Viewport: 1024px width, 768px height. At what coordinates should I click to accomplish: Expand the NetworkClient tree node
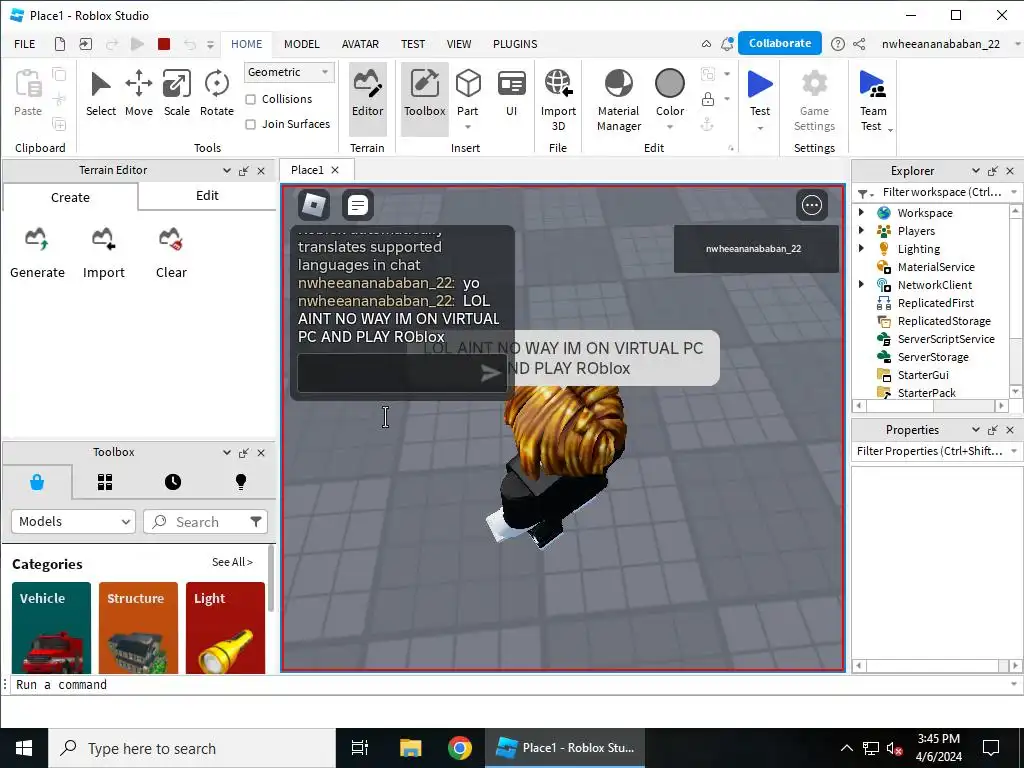click(861, 284)
